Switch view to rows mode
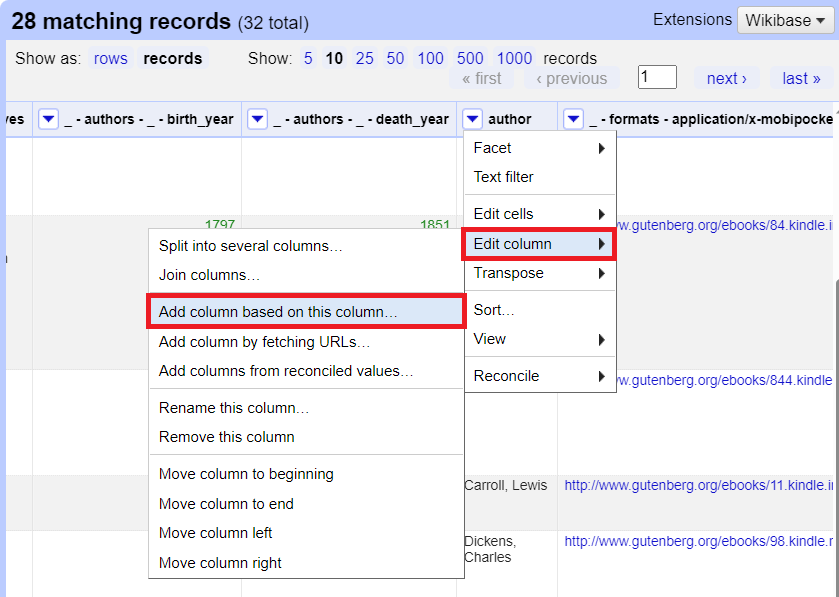This screenshot has height=597, width=839. pyautogui.click(x=110, y=59)
